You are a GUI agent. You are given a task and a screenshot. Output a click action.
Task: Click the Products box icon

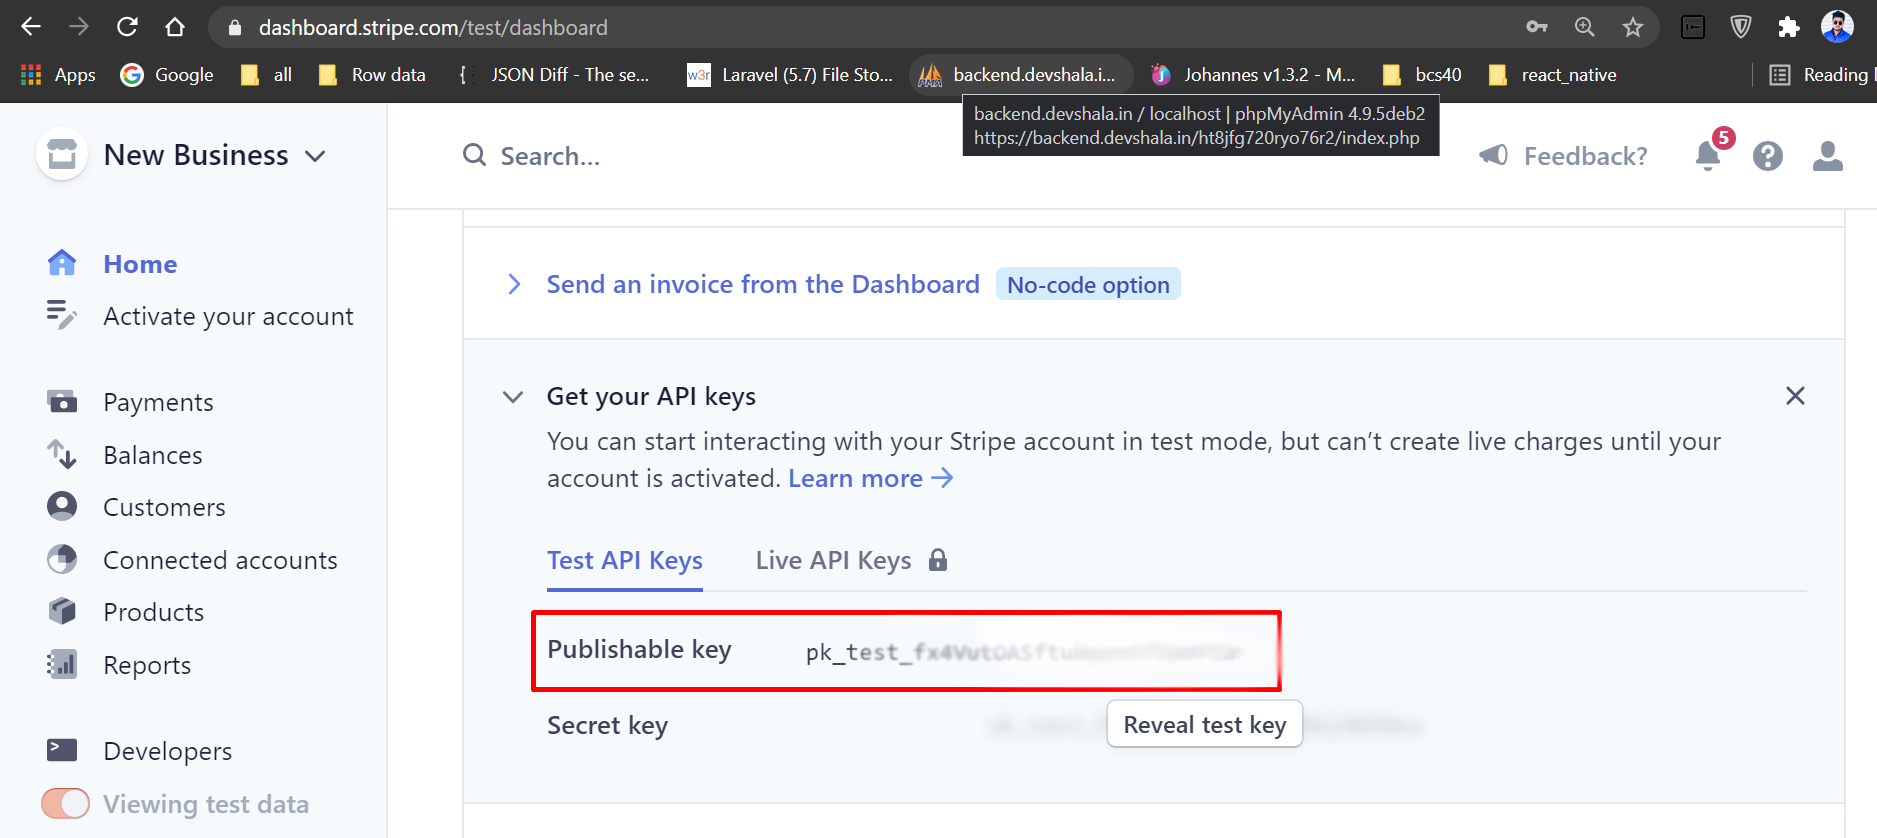pyautogui.click(x=62, y=611)
